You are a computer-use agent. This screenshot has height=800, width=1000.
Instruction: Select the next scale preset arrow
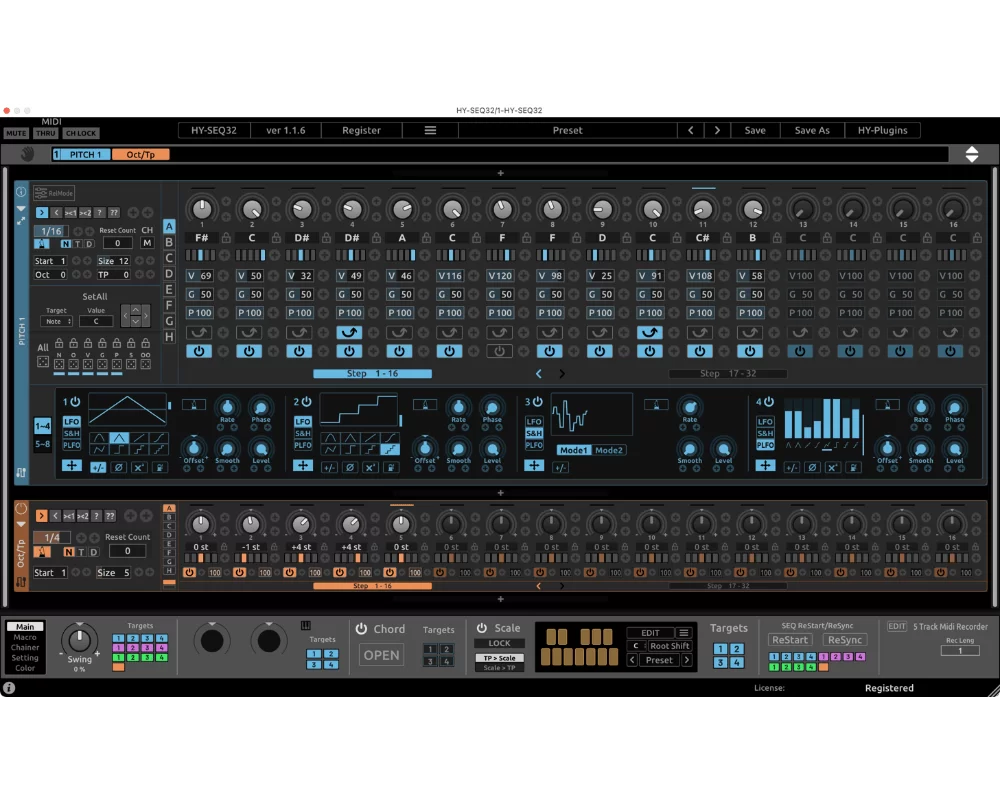(x=687, y=660)
